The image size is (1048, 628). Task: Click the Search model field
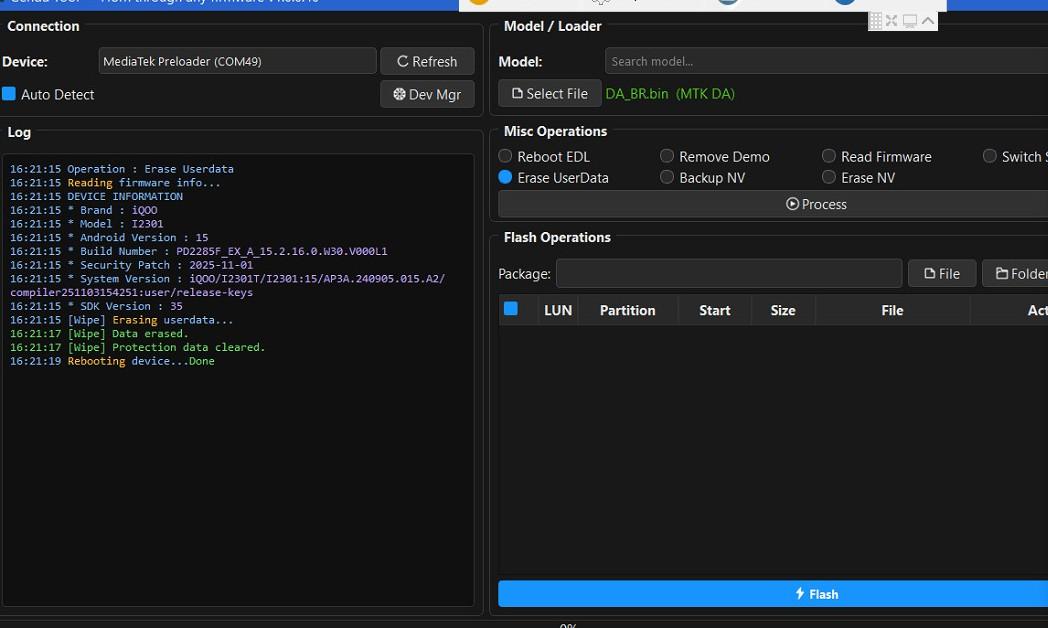[825, 61]
